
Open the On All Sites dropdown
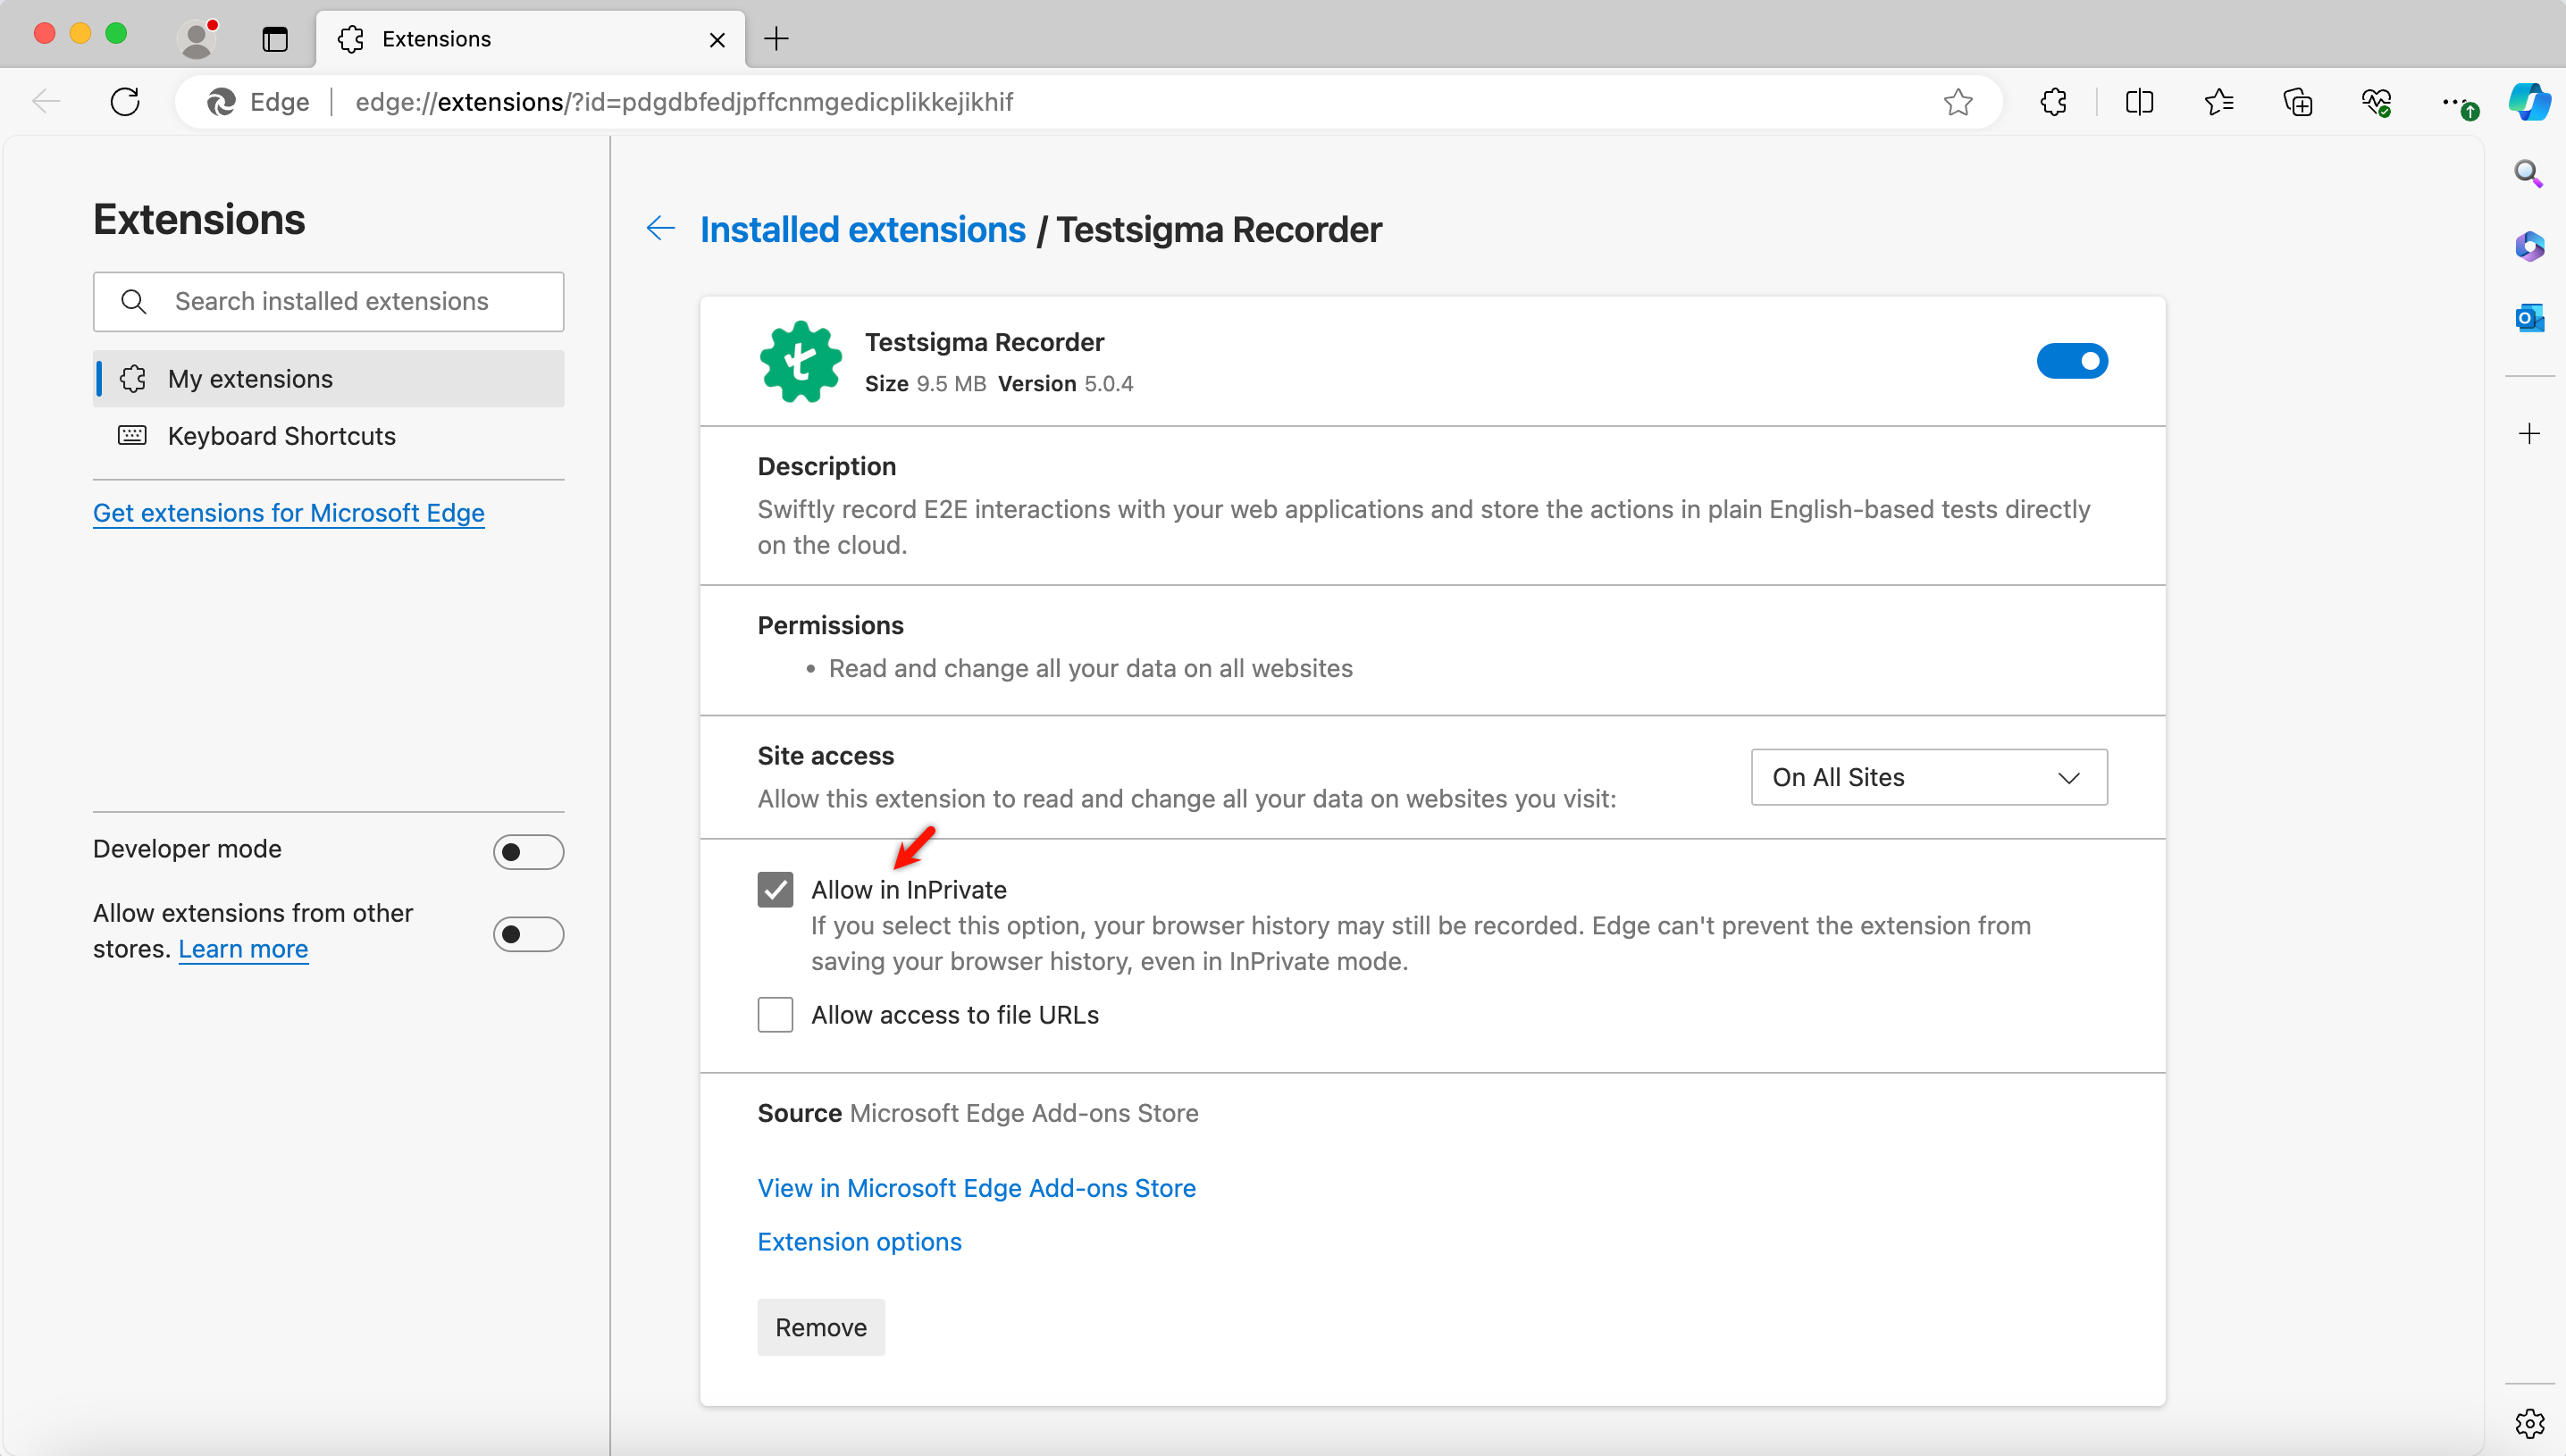(1928, 777)
